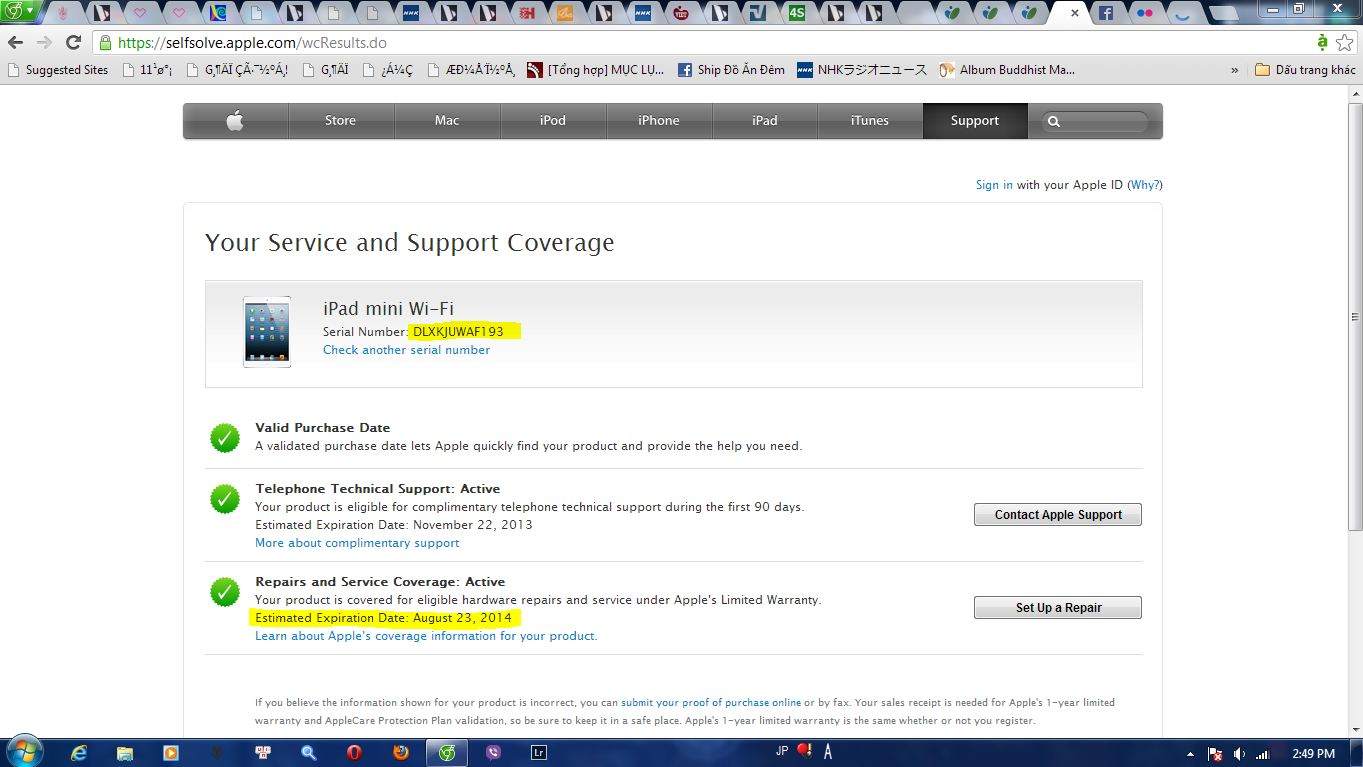
Task: Click the network signal tray icon
Action: coord(1263,754)
